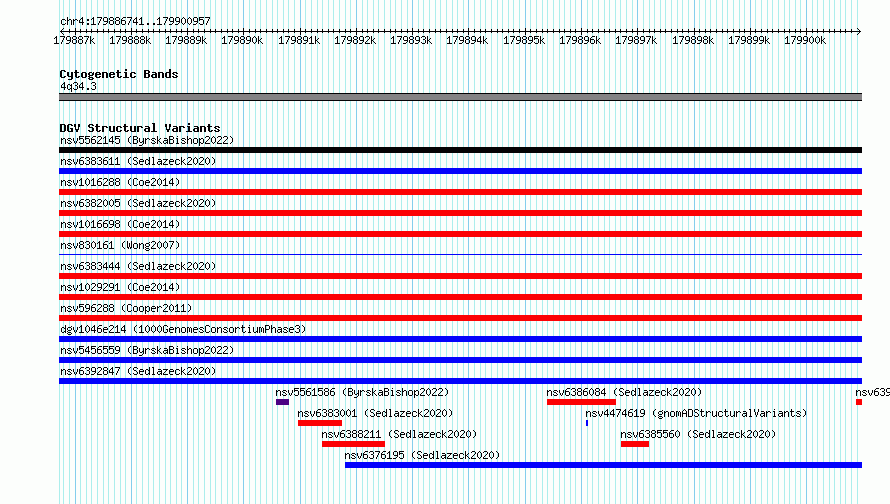Image resolution: width=890 pixels, height=504 pixels.
Task: Open the nsv4474619 (gnomADStructuralVariants) label
Action: point(696,413)
